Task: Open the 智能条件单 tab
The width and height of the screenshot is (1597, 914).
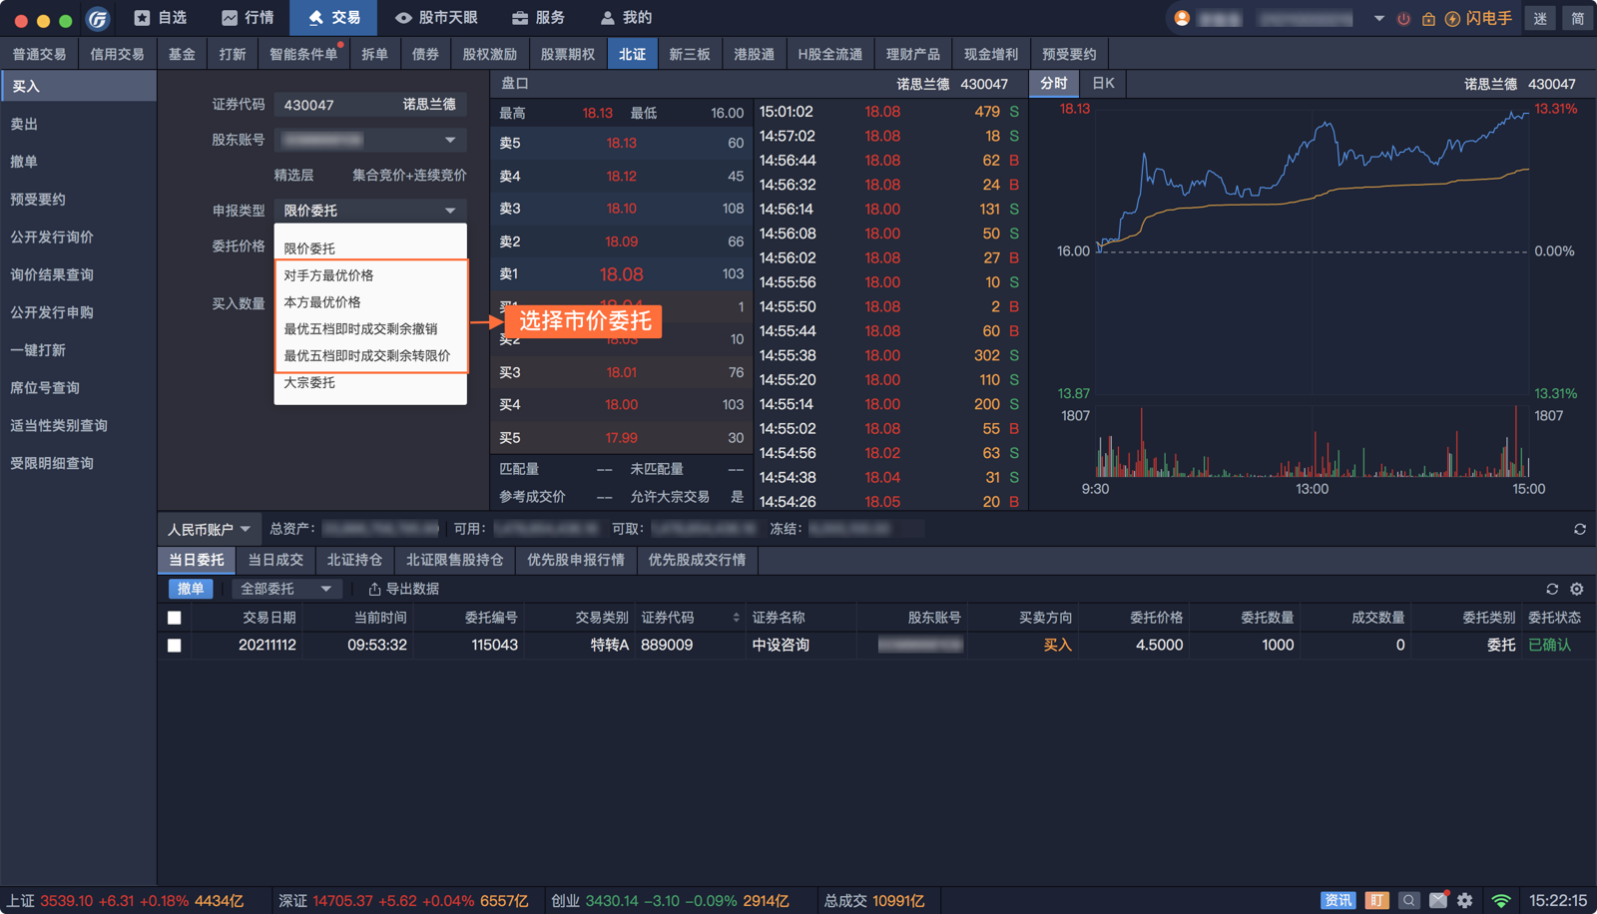Action: [304, 54]
